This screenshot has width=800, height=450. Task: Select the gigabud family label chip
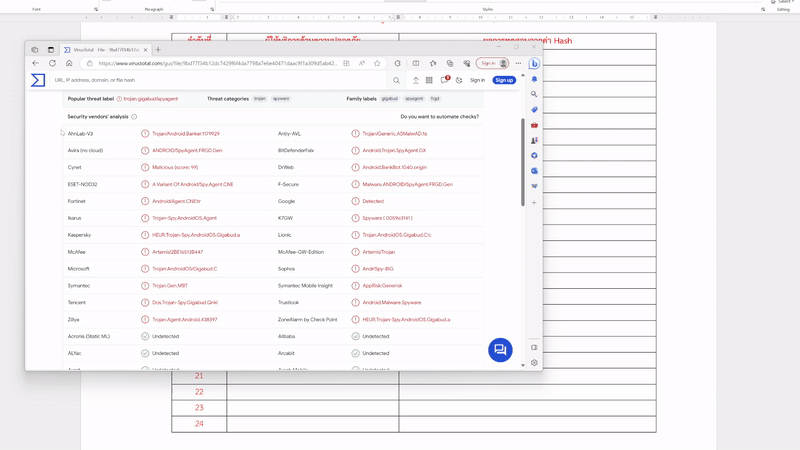pyautogui.click(x=390, y=99)
